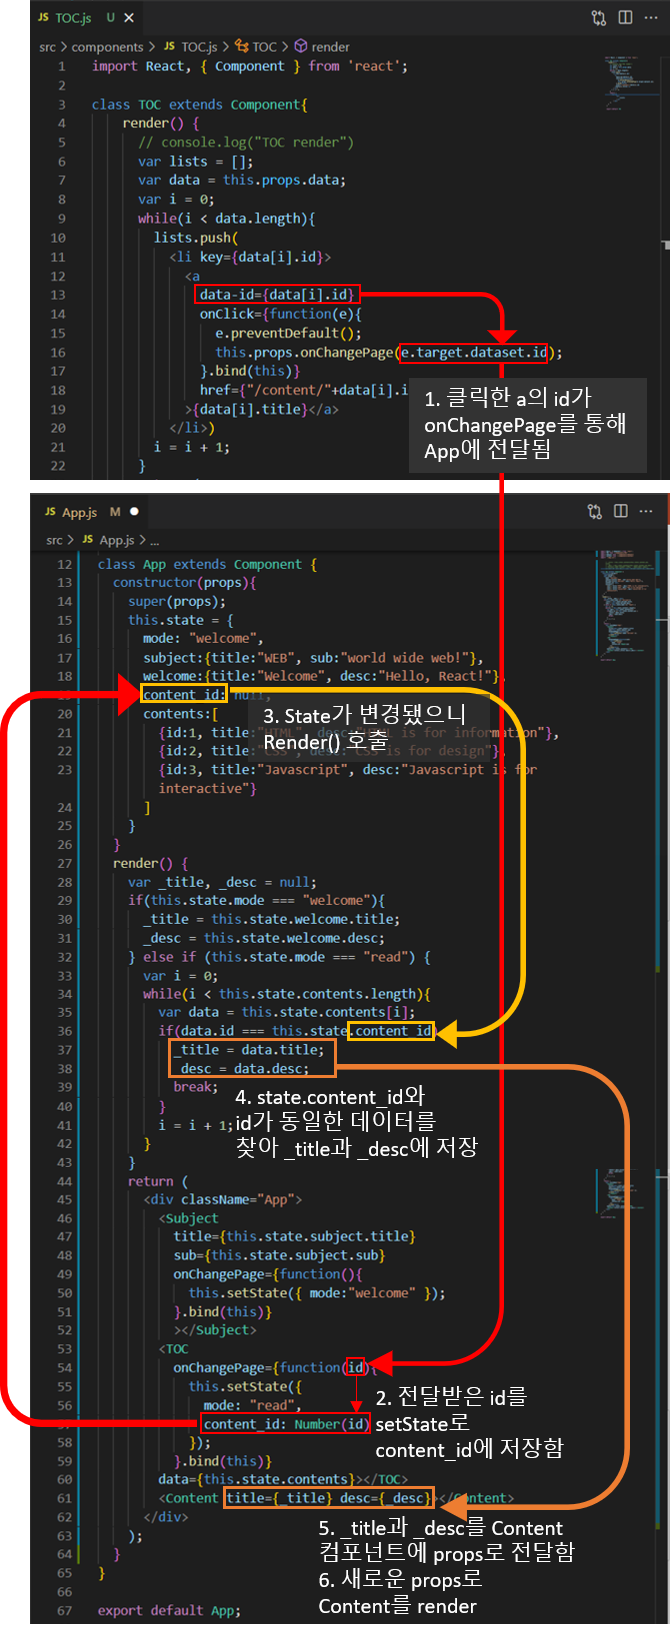Open 'TOC.js' breadcrumb segment
The height and width of the screenshot is (1633, 670).
pyautogui.click(x=199, y=47)
